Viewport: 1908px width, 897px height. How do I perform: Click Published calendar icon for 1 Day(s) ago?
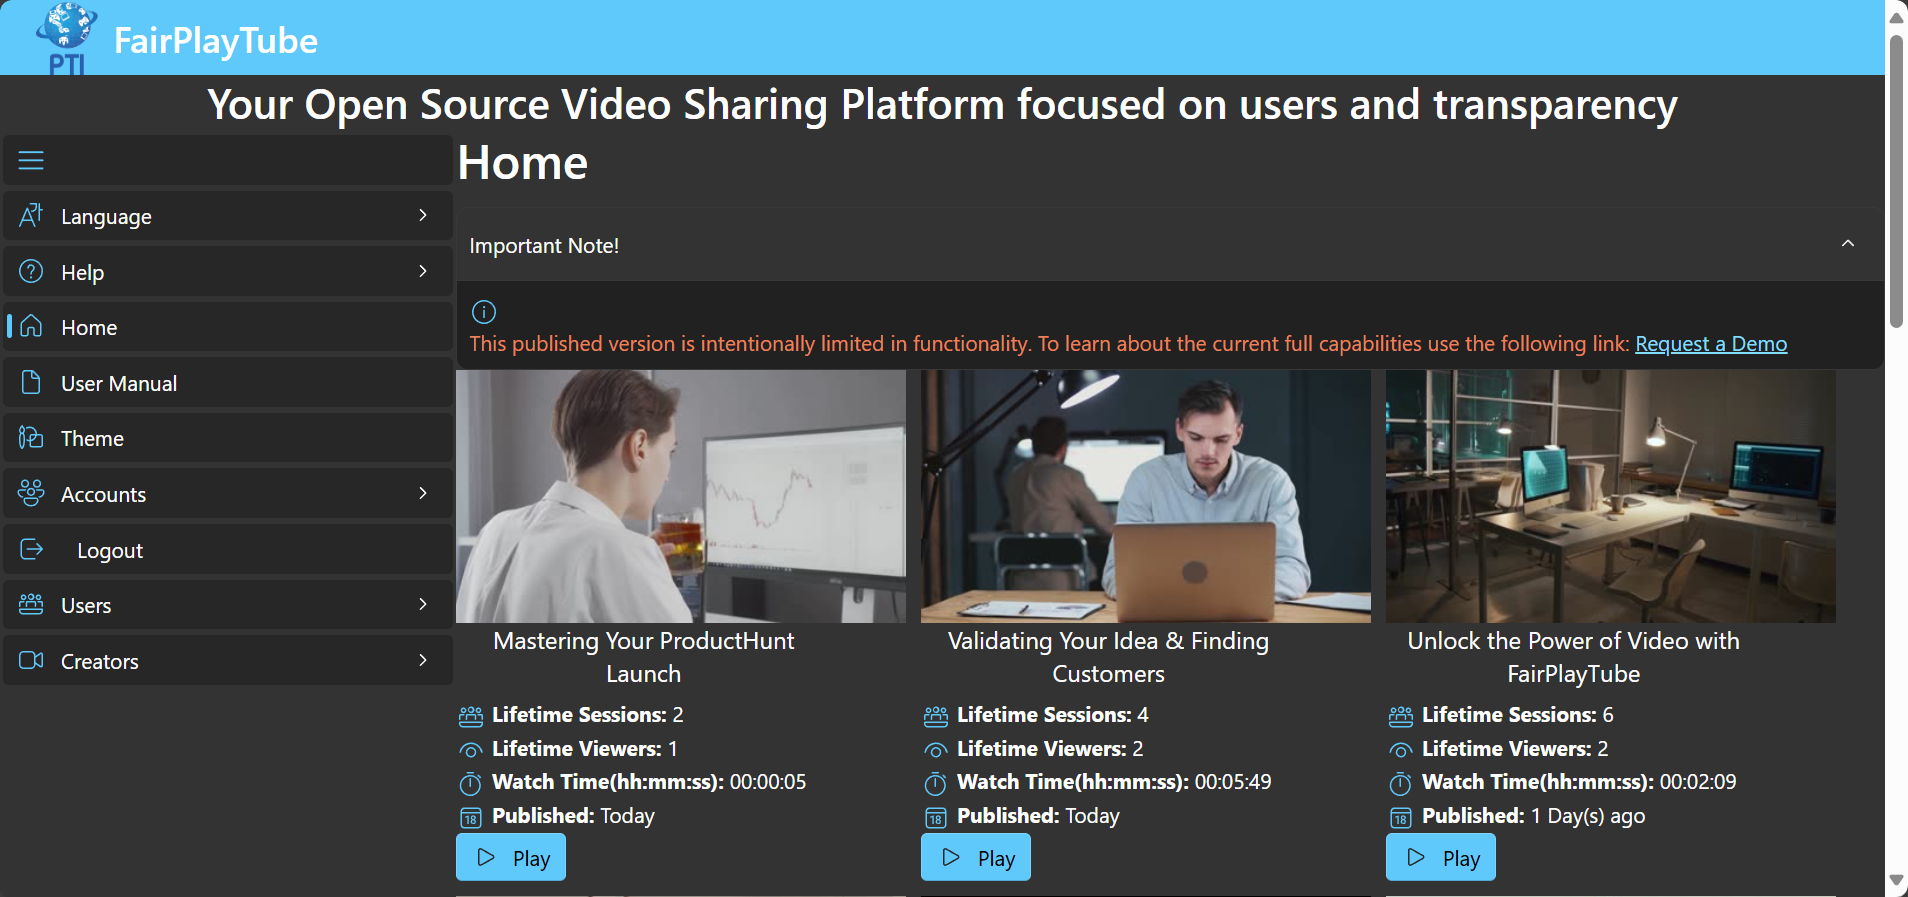pos(1401,818)
